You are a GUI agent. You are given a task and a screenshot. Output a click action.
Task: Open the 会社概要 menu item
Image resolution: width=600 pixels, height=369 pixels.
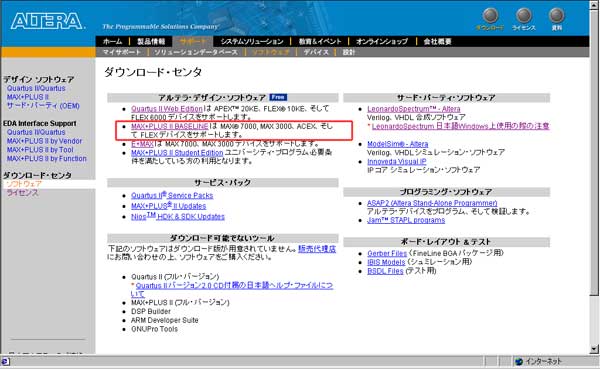(x=437, y=41)
